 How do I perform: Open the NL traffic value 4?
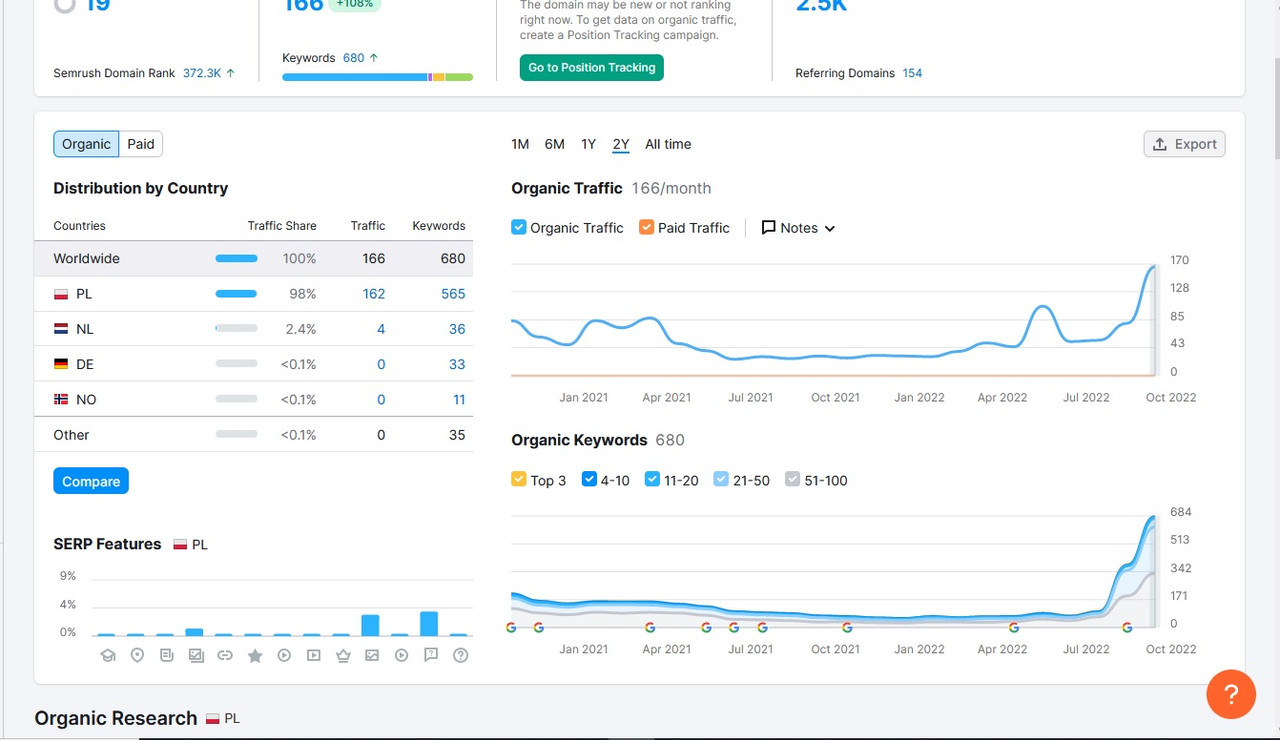coord(381,329)
